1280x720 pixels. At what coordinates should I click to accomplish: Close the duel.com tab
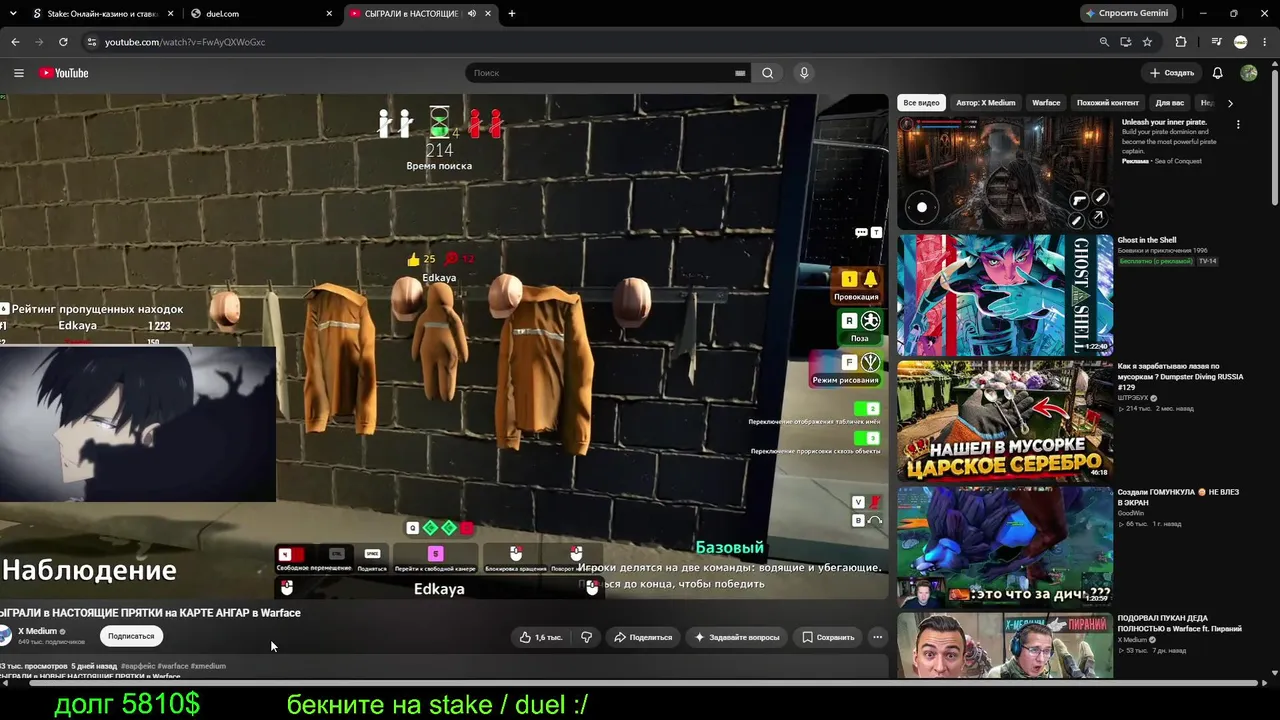click(329, 14)
